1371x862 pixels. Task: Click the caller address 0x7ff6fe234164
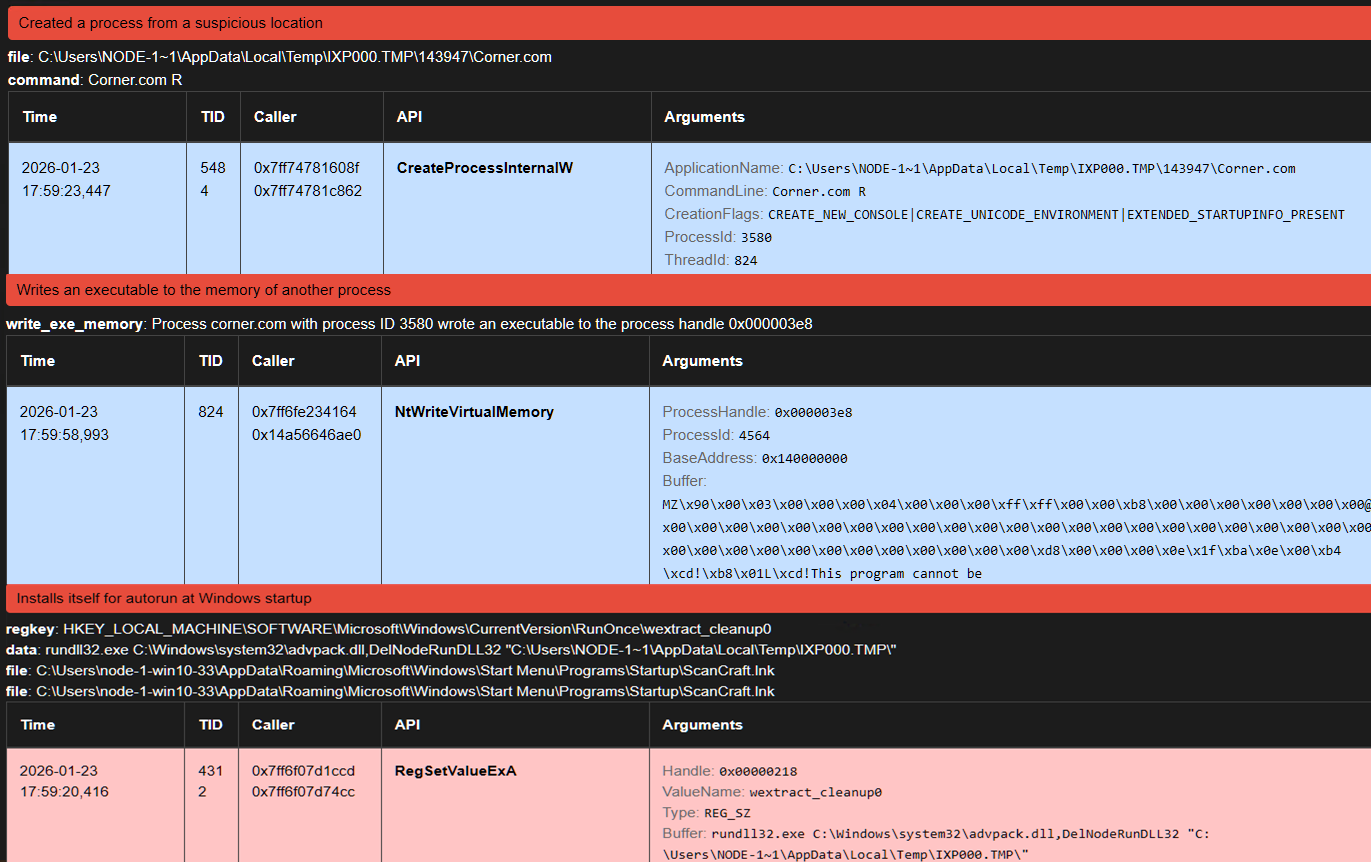[304, 412]
